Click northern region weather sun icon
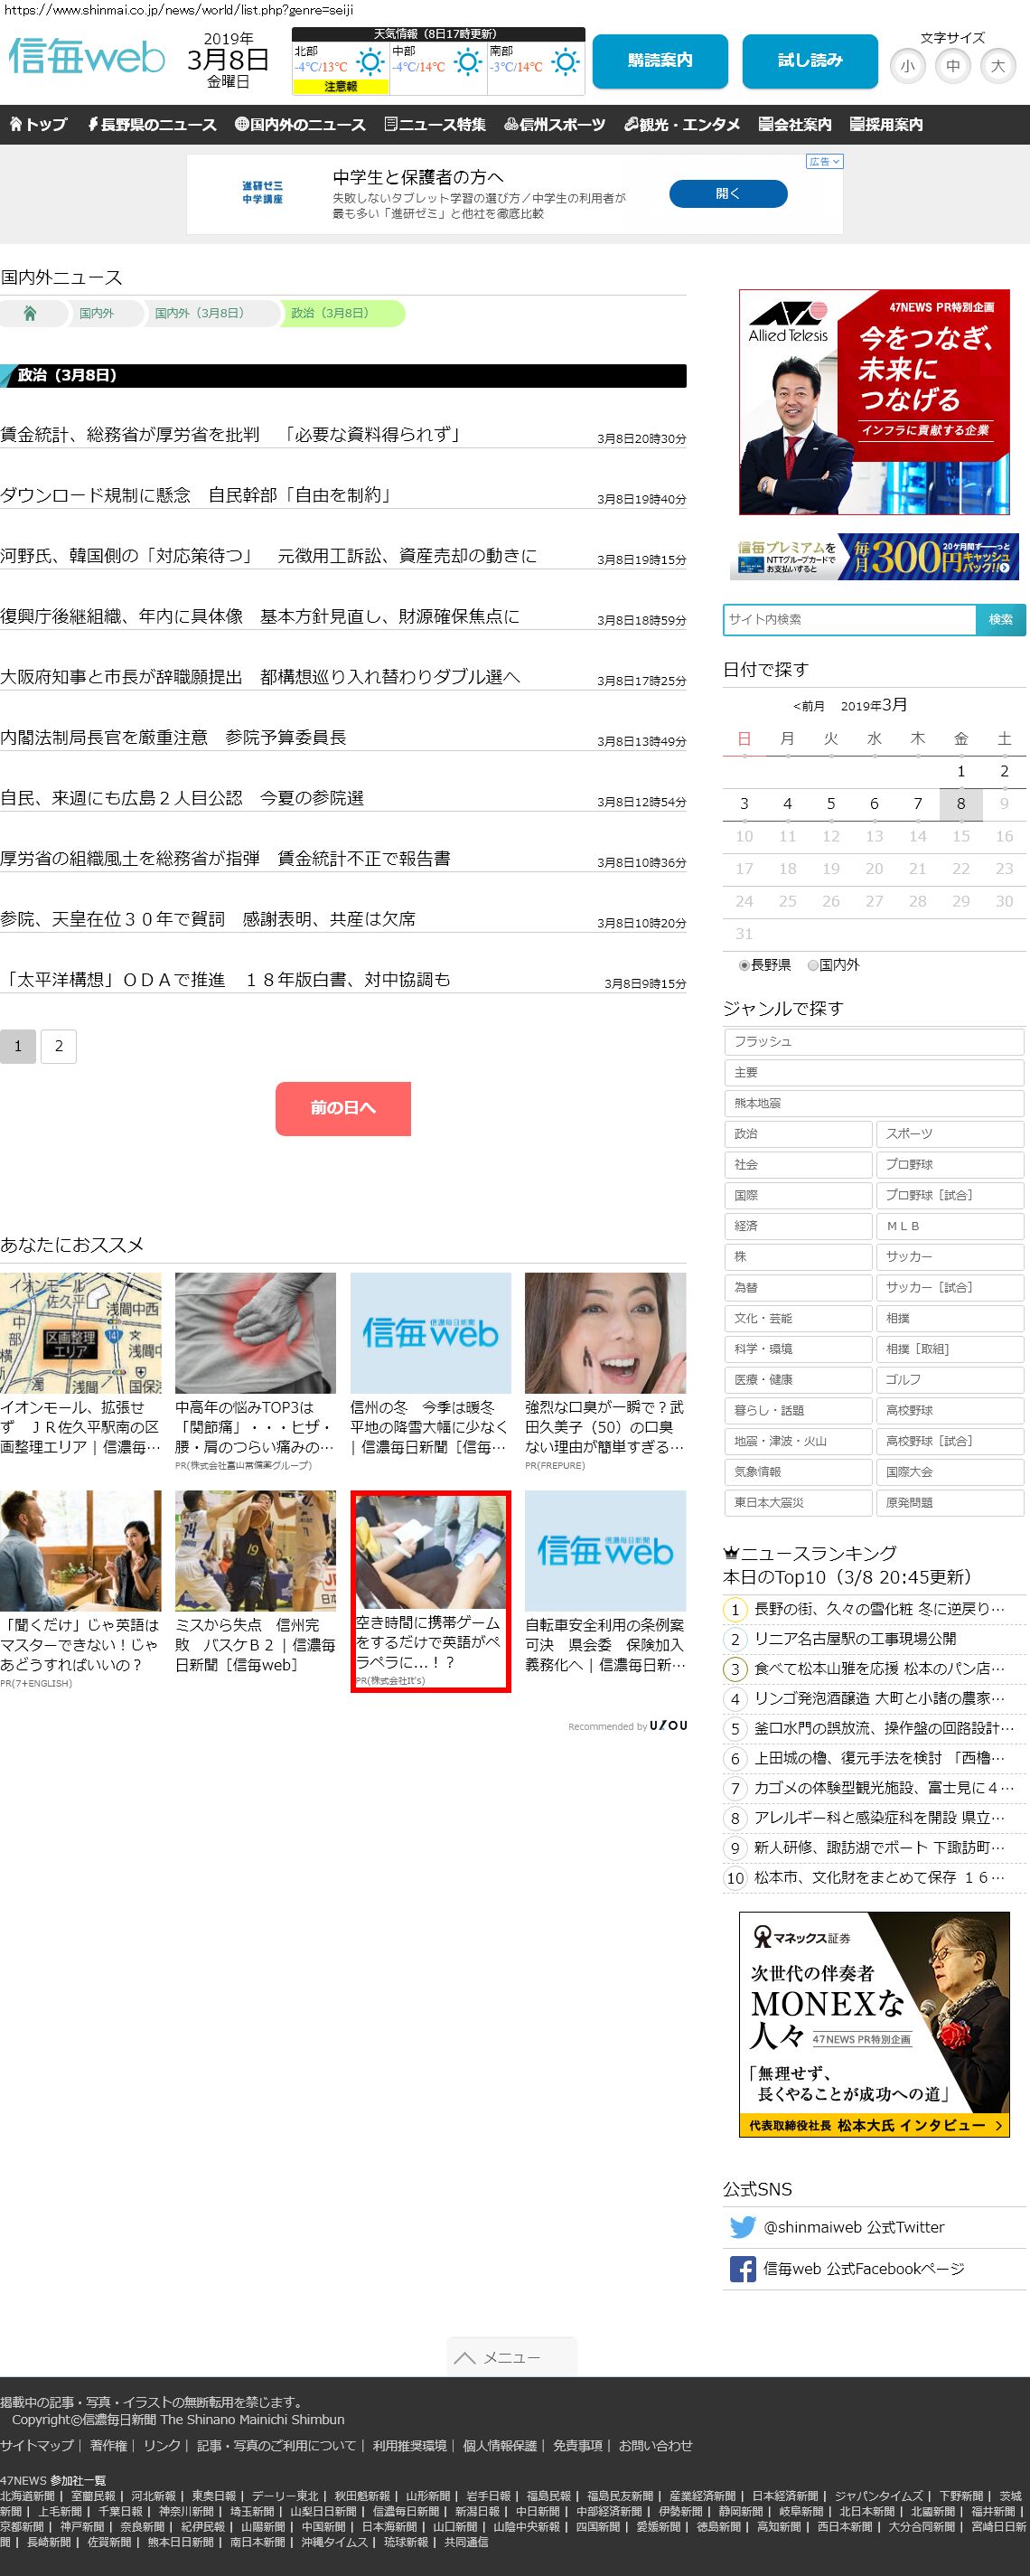The width and height of the screenshot is (1030, 2576). coord(370,63)
